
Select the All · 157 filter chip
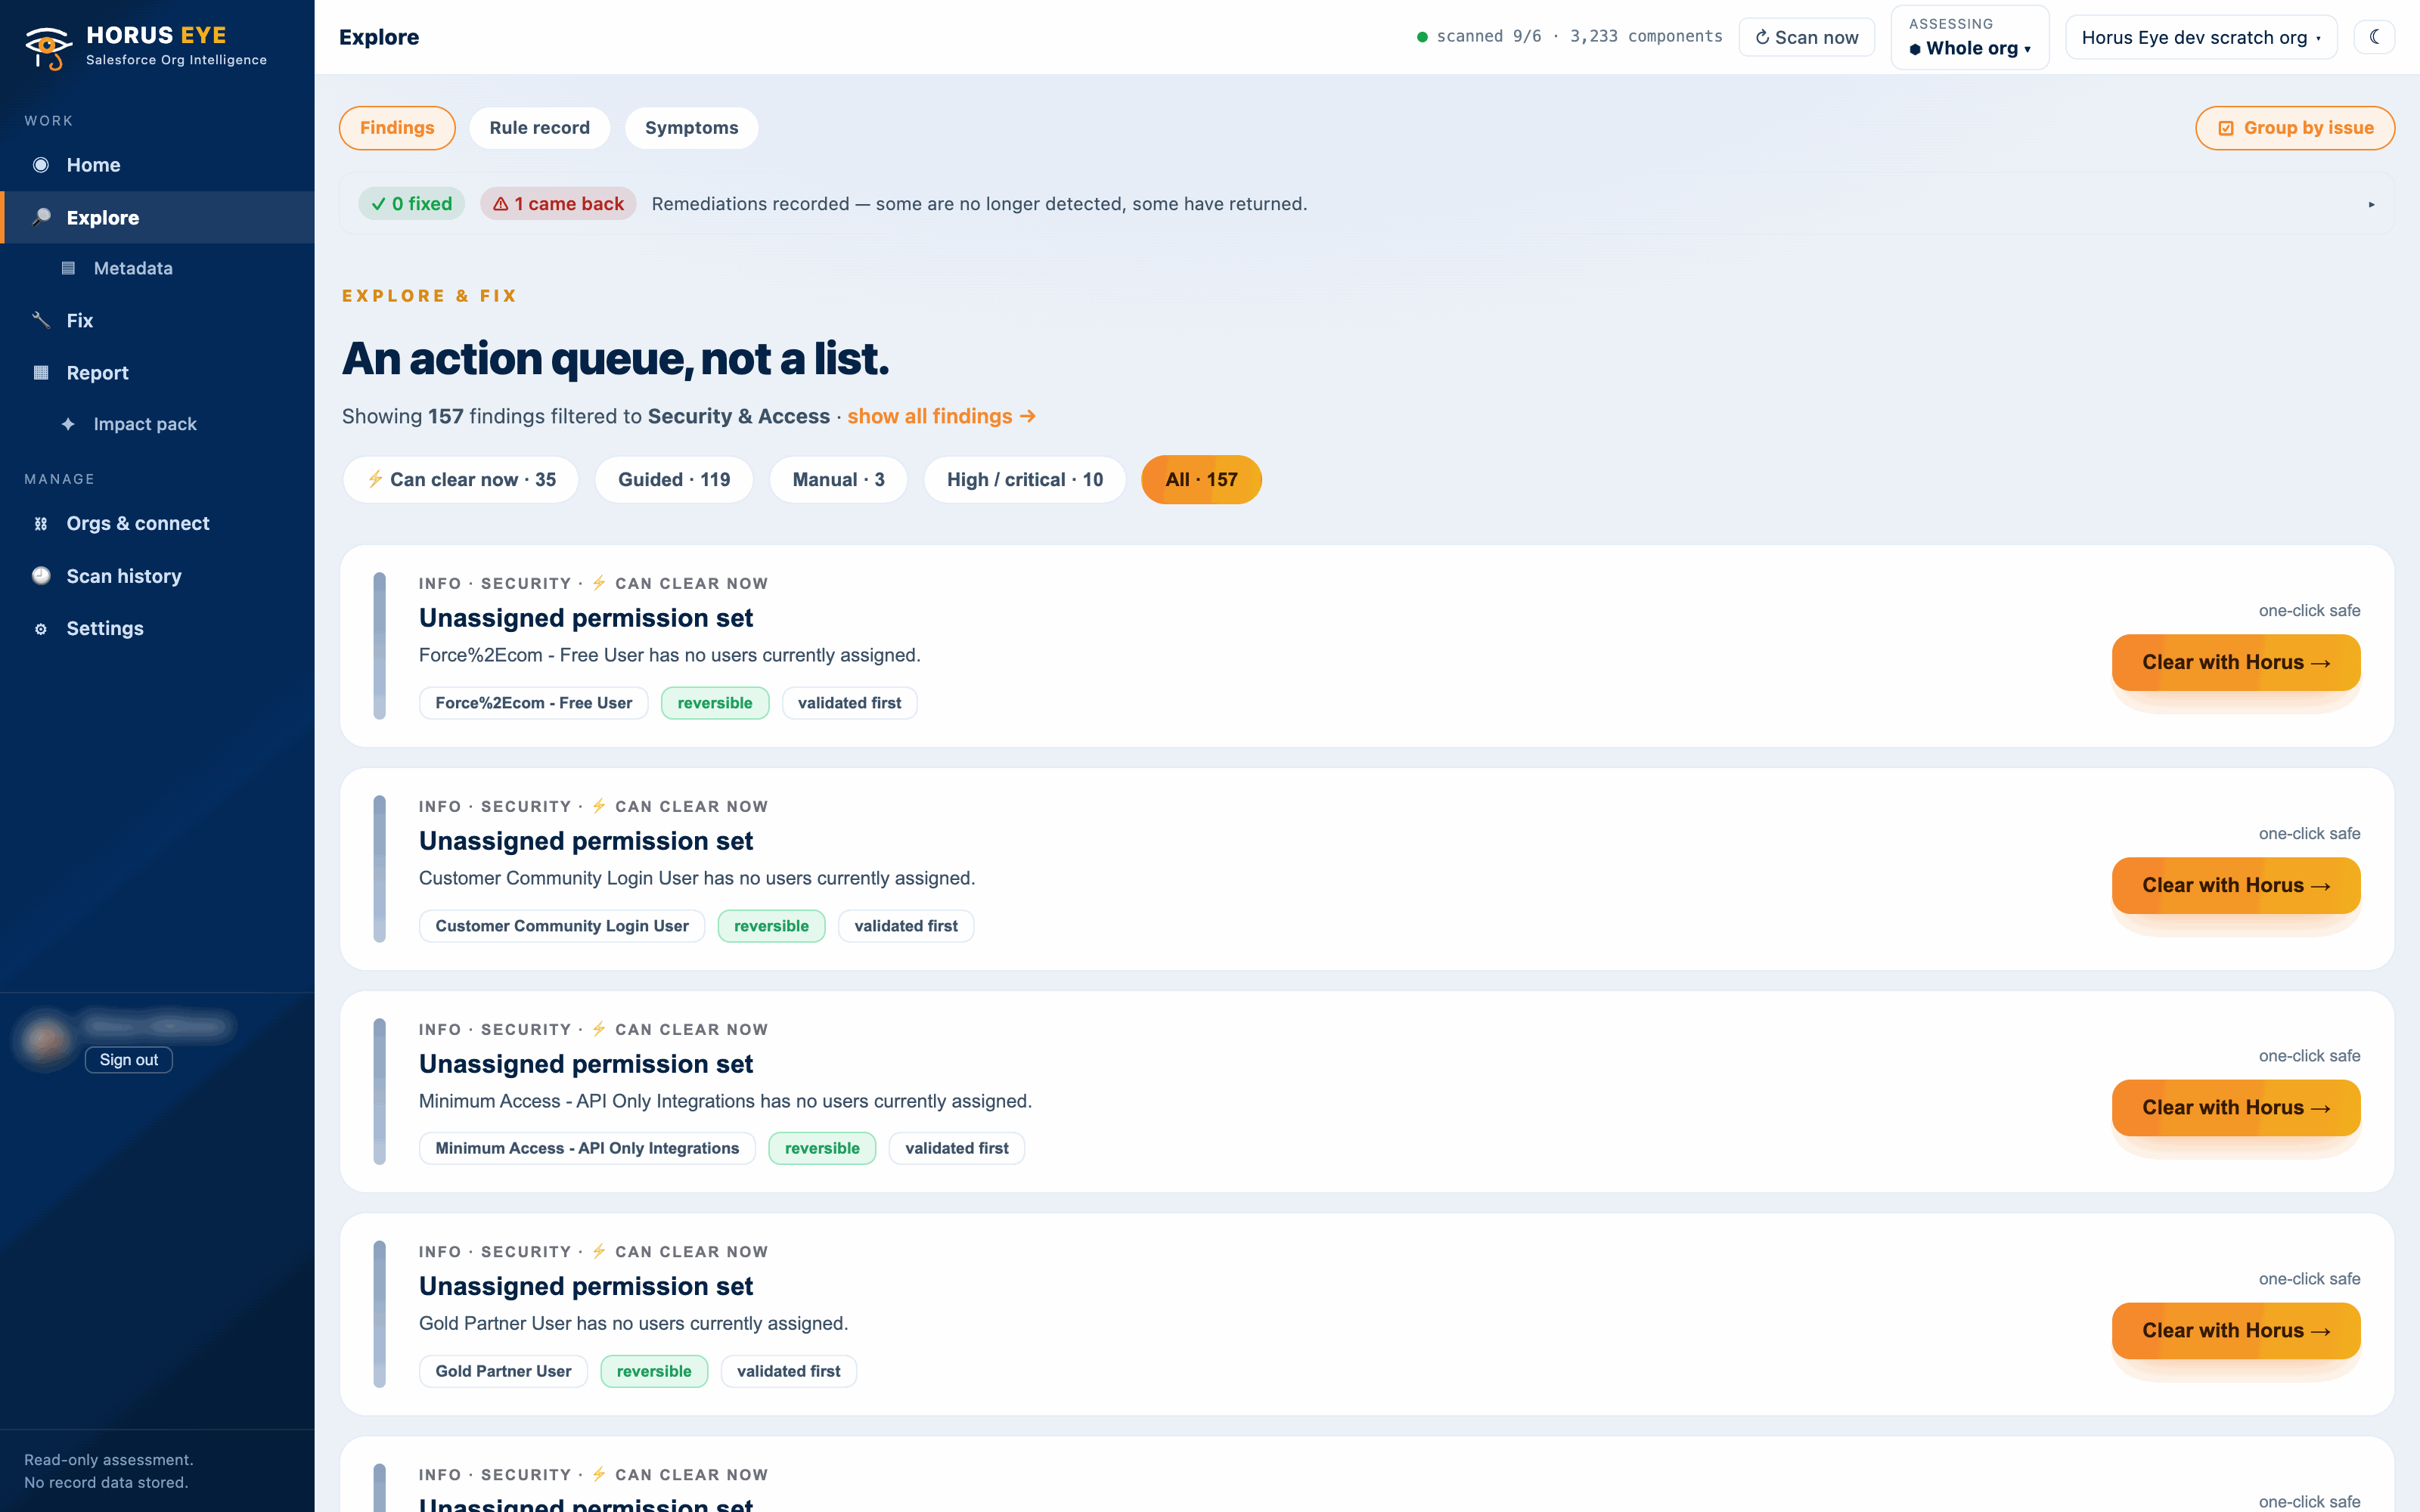[x=1201, y=479]
